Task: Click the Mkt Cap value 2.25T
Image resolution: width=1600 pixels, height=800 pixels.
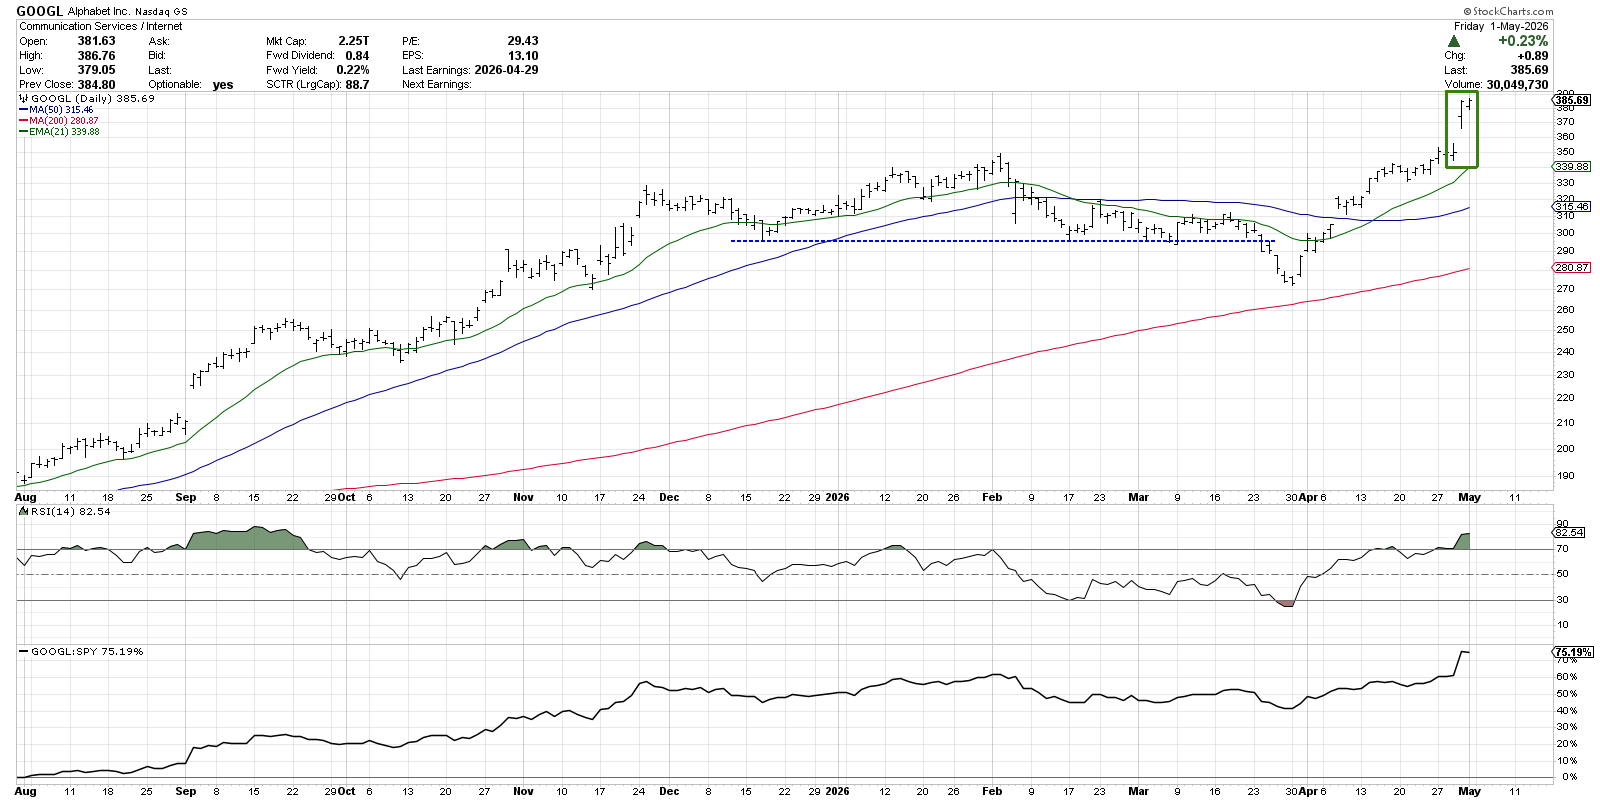Action: [353, 41]
